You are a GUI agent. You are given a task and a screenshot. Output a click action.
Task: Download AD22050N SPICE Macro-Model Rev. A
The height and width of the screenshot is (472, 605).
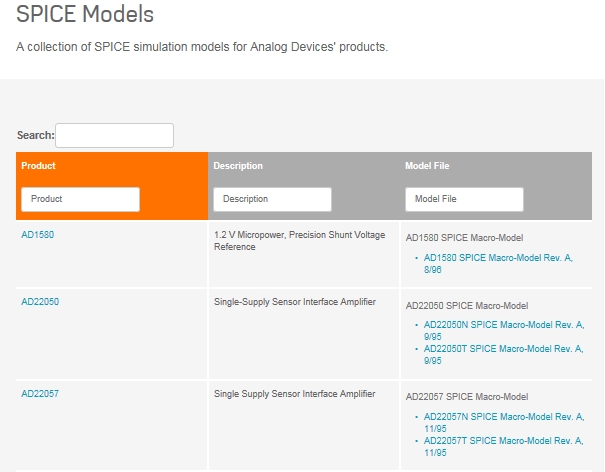coord(503,325)
